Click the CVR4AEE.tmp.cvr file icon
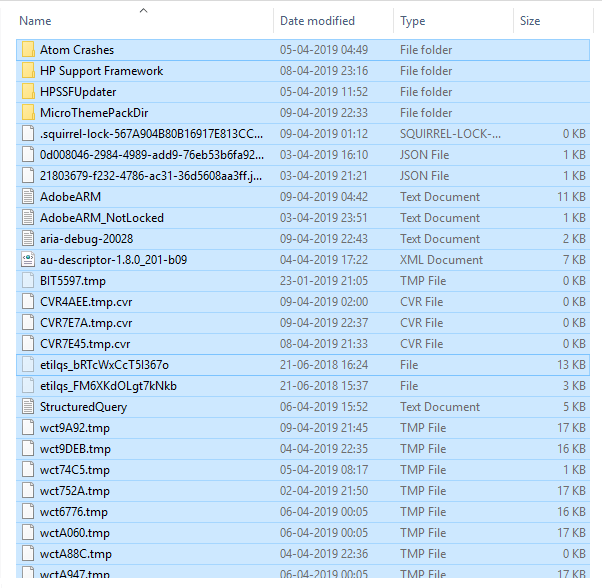The image size is (602, 588). coord(28,302)
